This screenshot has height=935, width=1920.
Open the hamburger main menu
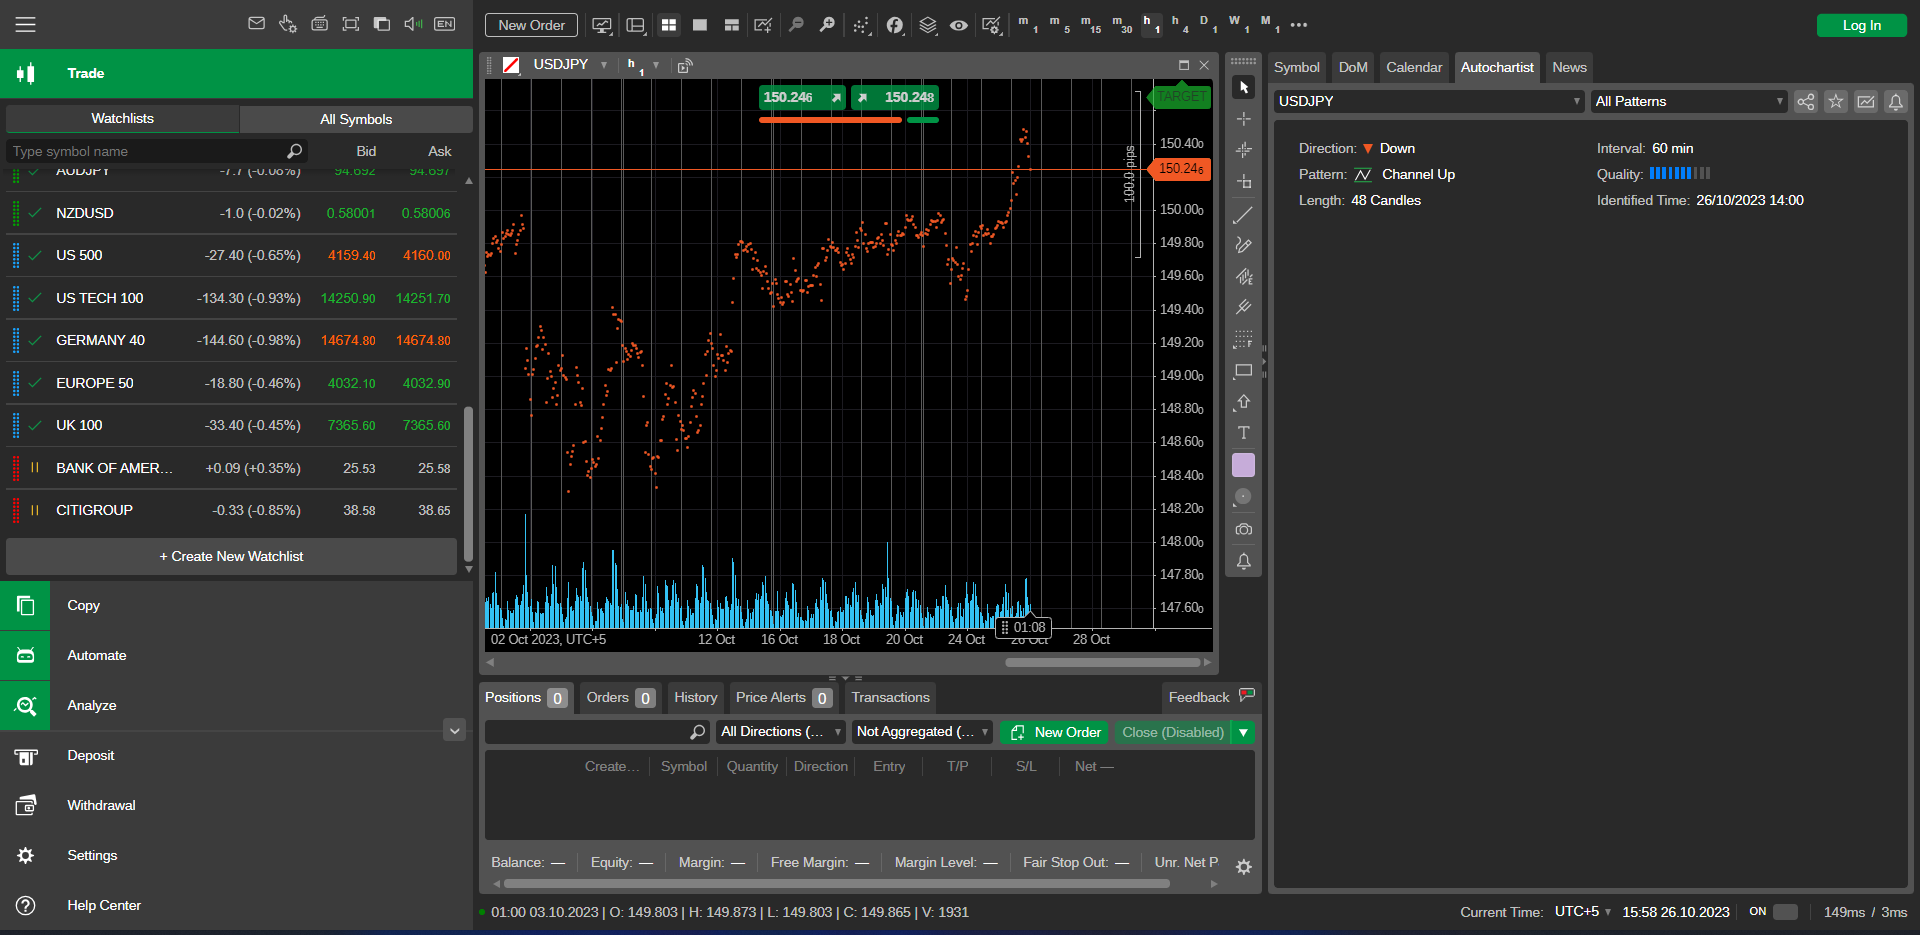pos(25,24)
